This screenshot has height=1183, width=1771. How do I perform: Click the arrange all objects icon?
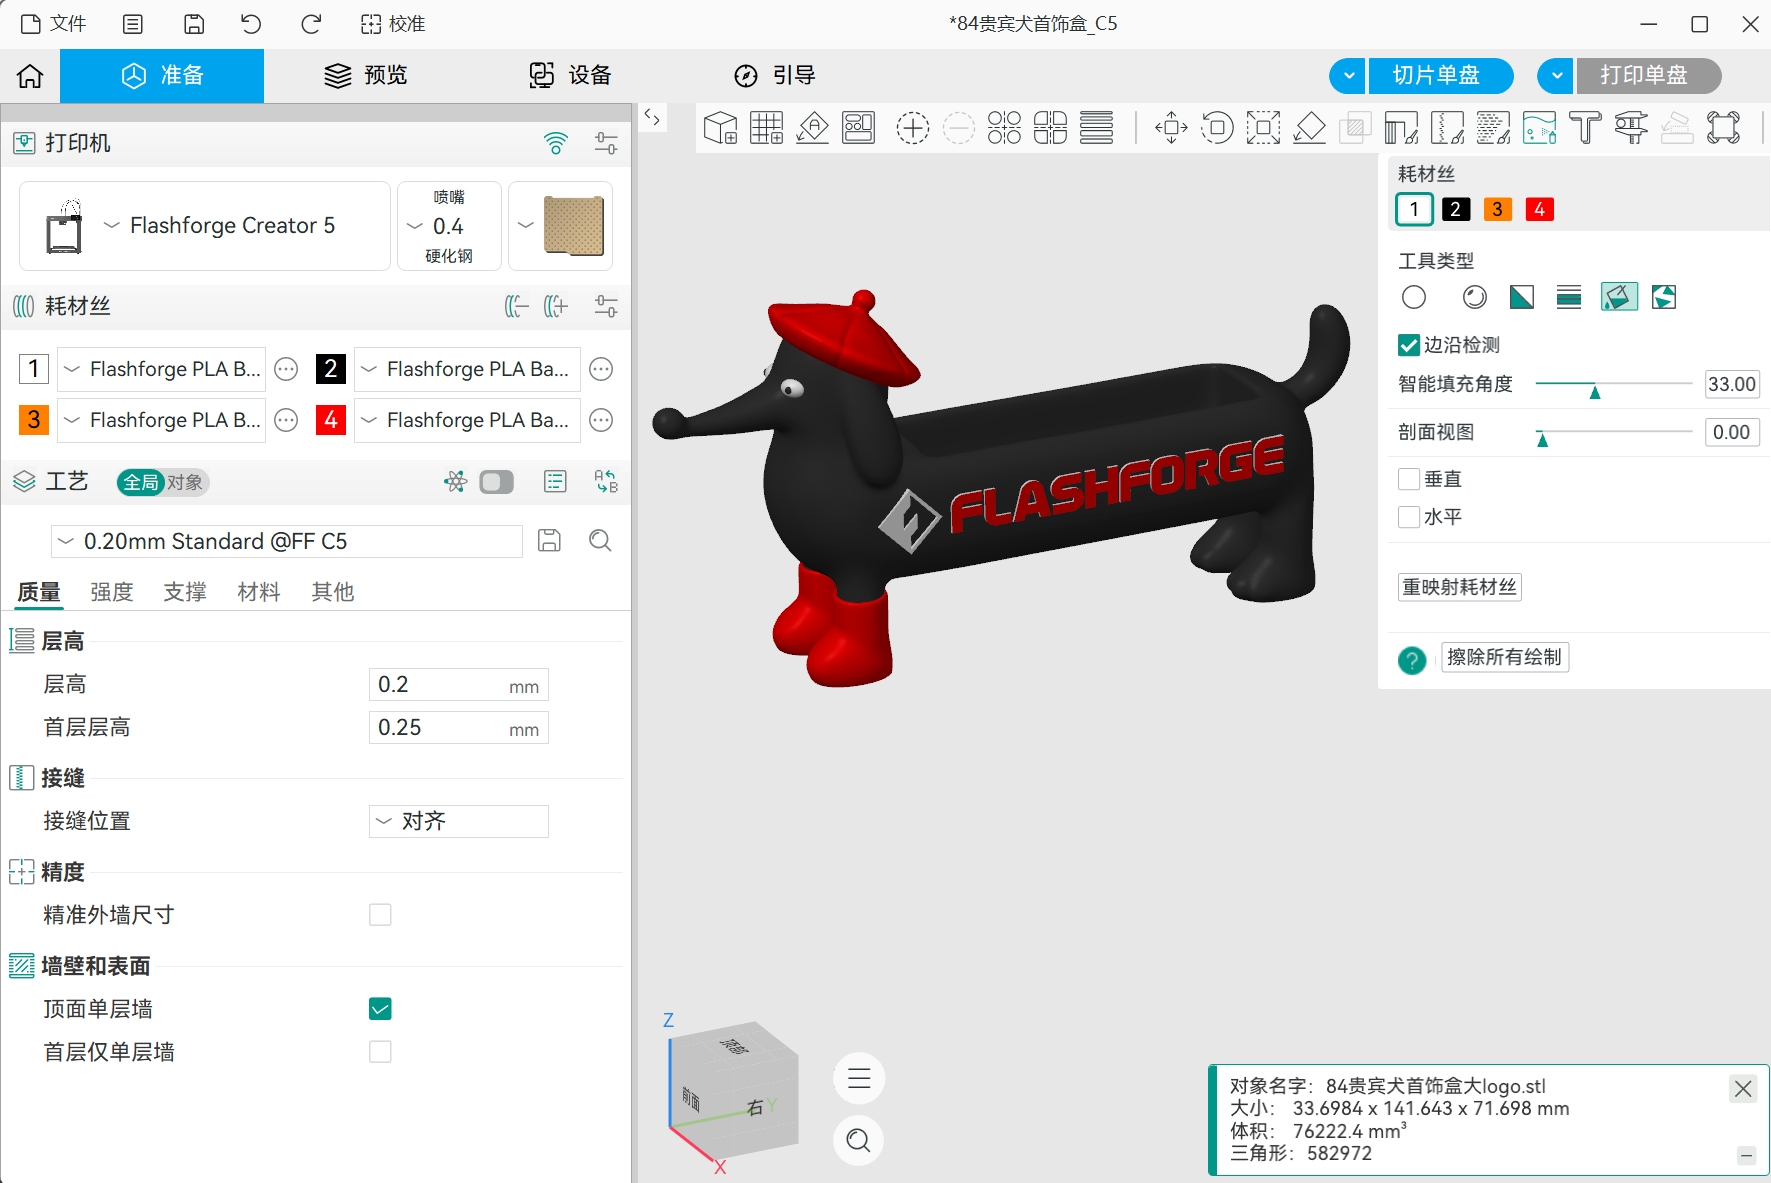tap(859, 128)
